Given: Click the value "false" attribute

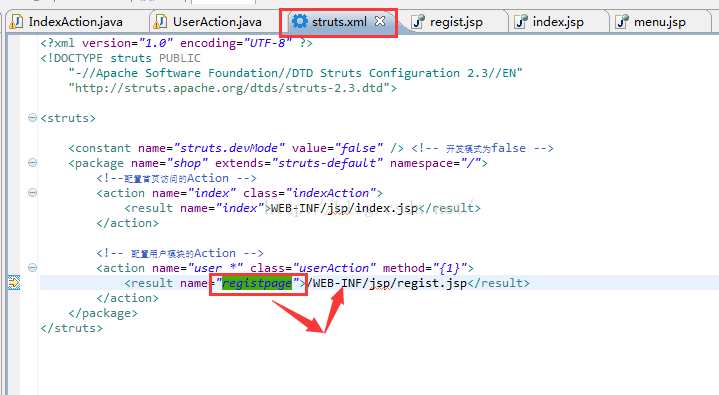Looking at the screenshot, I should click(x=359, y=148).
